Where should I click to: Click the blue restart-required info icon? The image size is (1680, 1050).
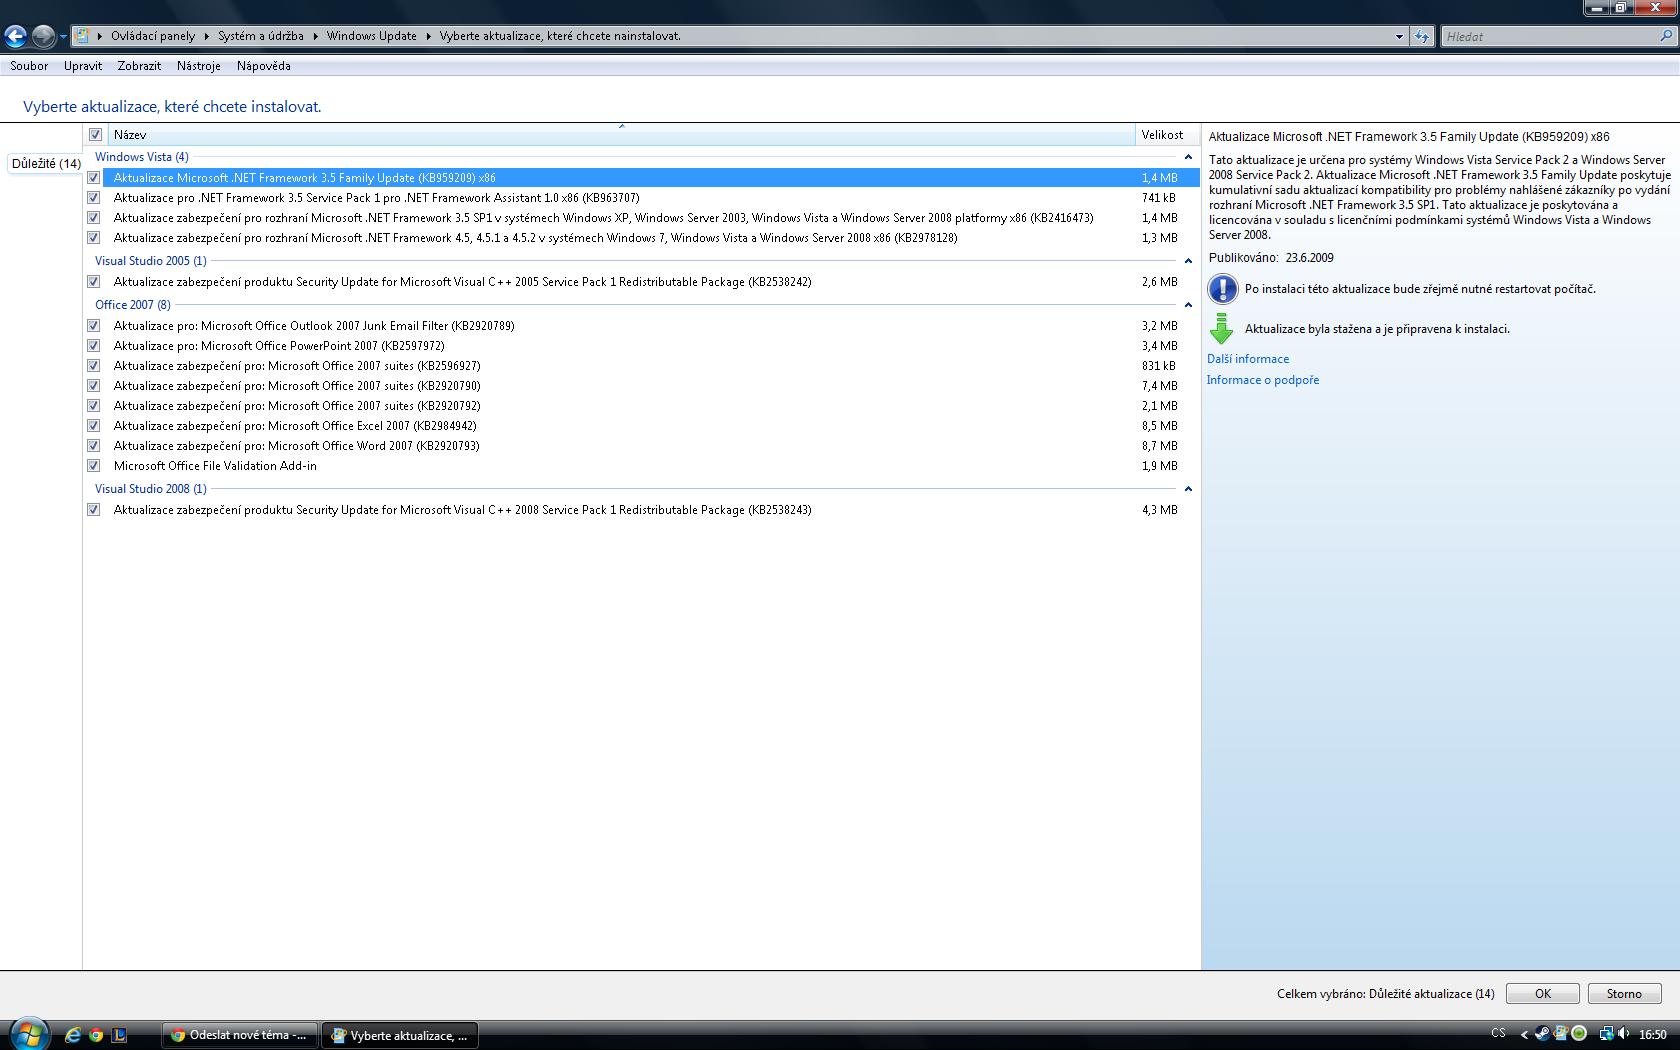pyautogui.click(x=1222, y=289)
